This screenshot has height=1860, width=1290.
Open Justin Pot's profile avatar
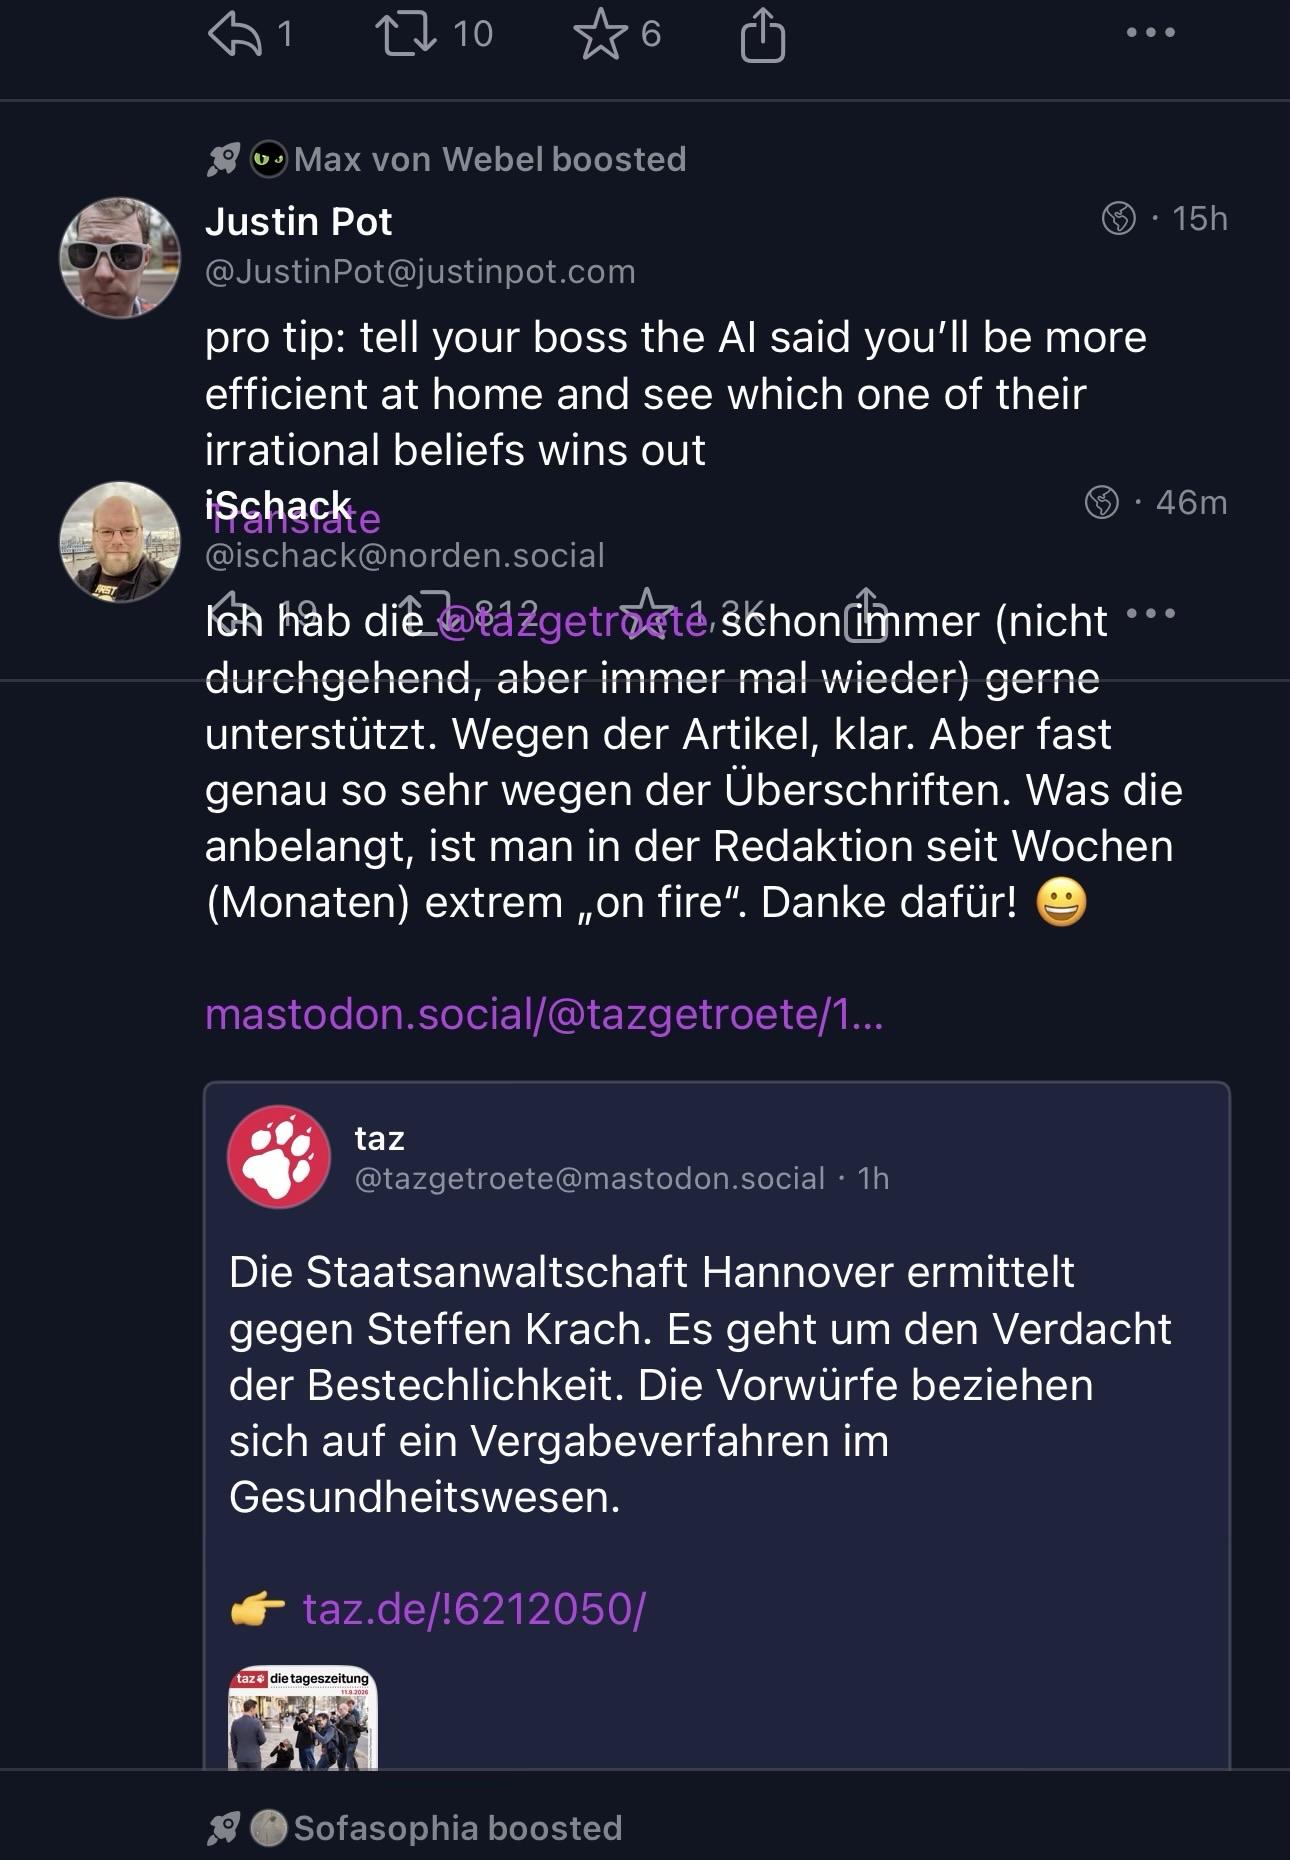tap(120, 258)
